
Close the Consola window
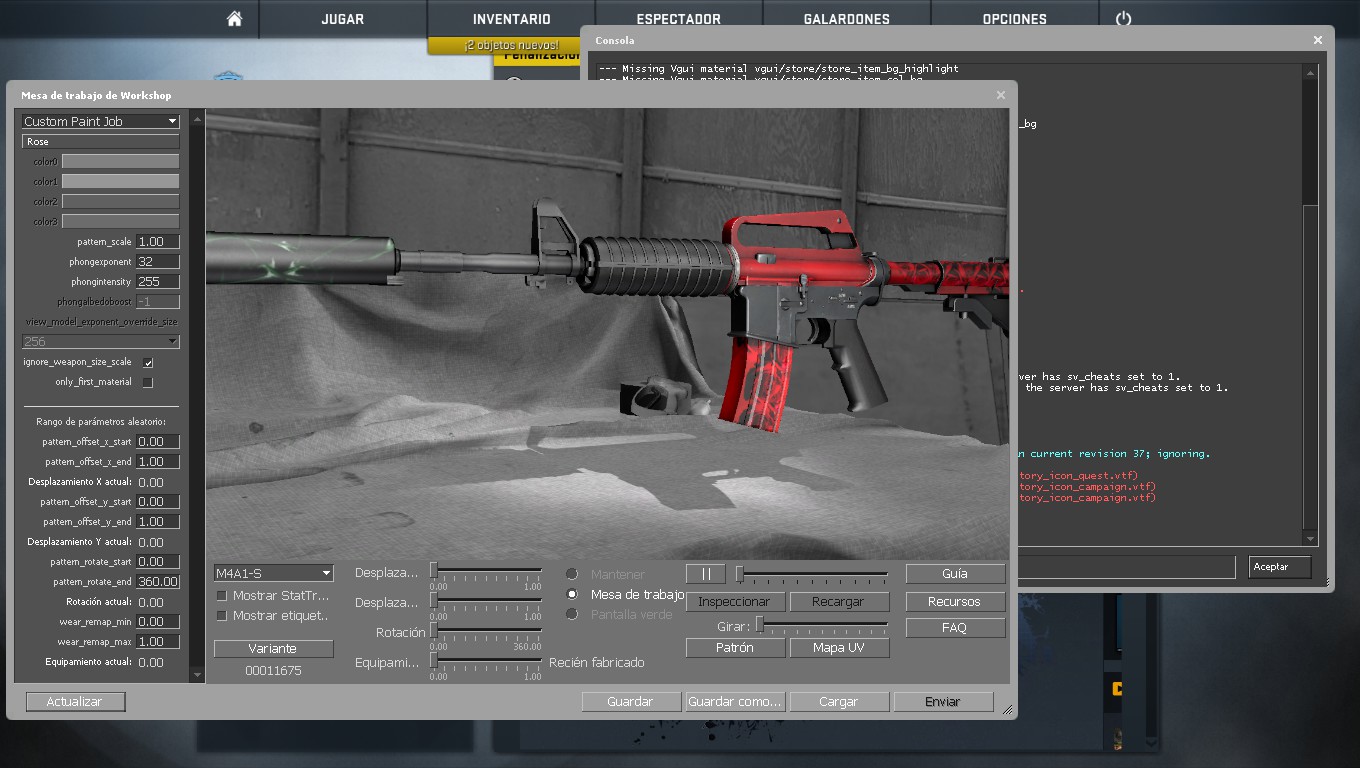pyautogui.click(x=1318, y=40)
